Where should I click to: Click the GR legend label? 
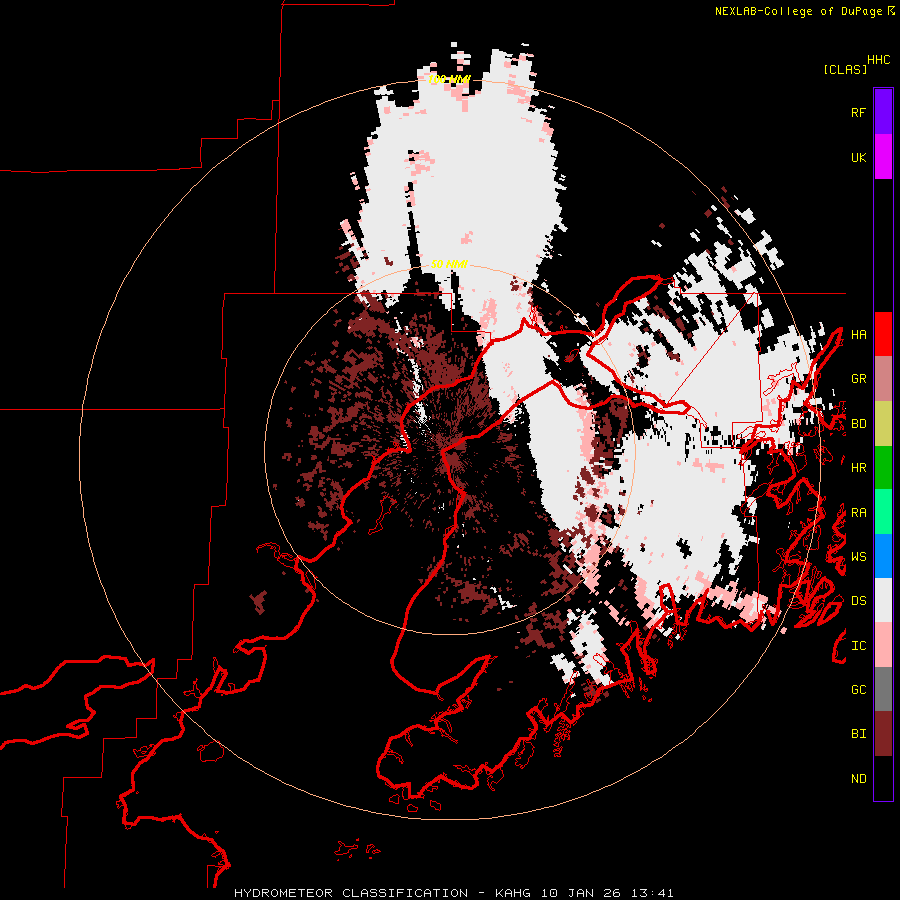click(x=858, y=379)
